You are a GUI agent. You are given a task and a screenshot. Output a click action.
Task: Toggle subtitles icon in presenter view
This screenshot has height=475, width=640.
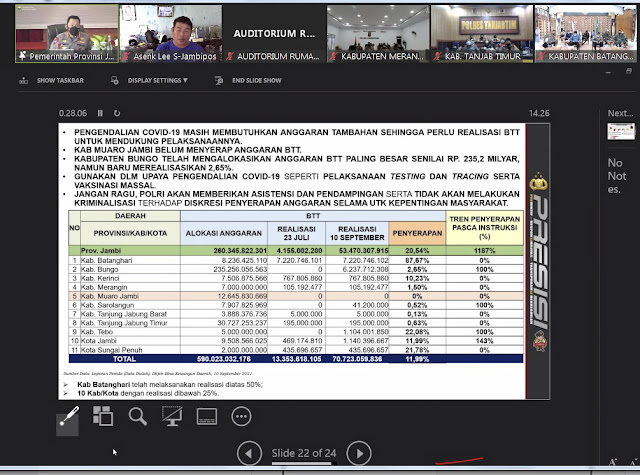point(207,417)
